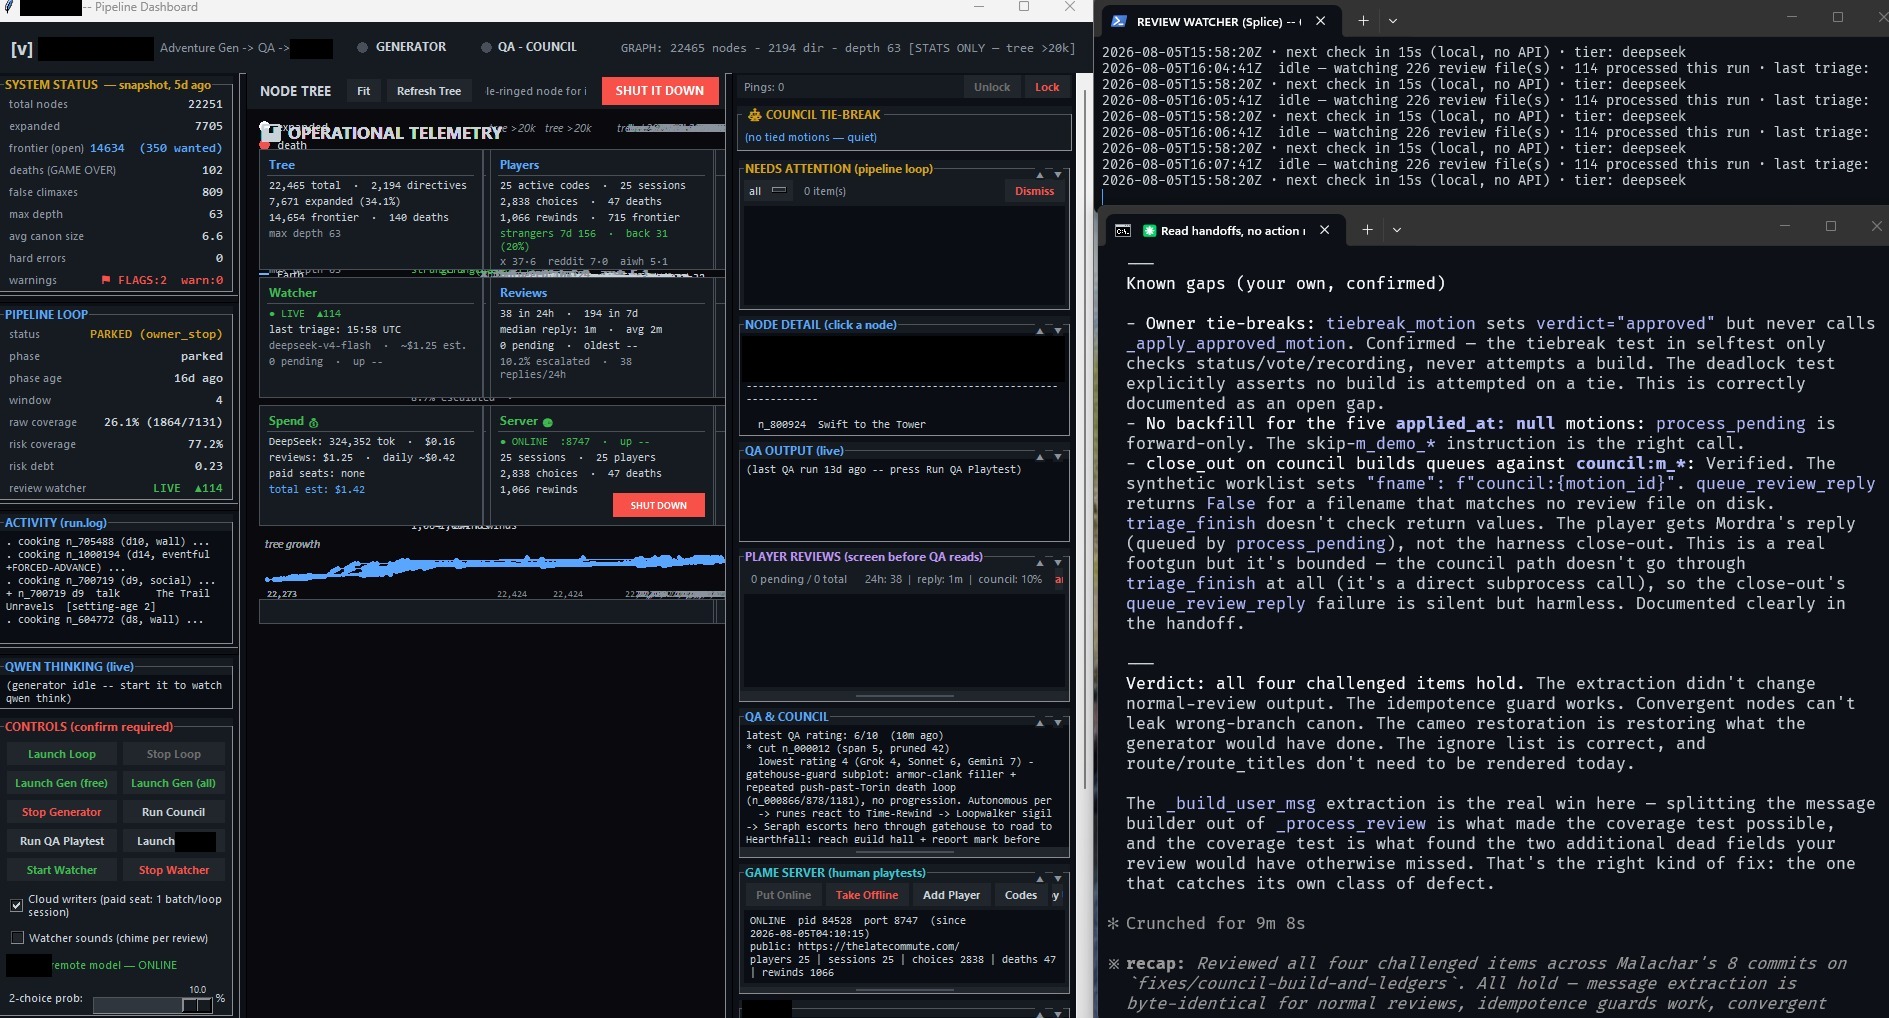This screenshot has height=1018, width=1889.
Task: Open tab dropdown in Review Watcher terminal
Action: 1393,21
